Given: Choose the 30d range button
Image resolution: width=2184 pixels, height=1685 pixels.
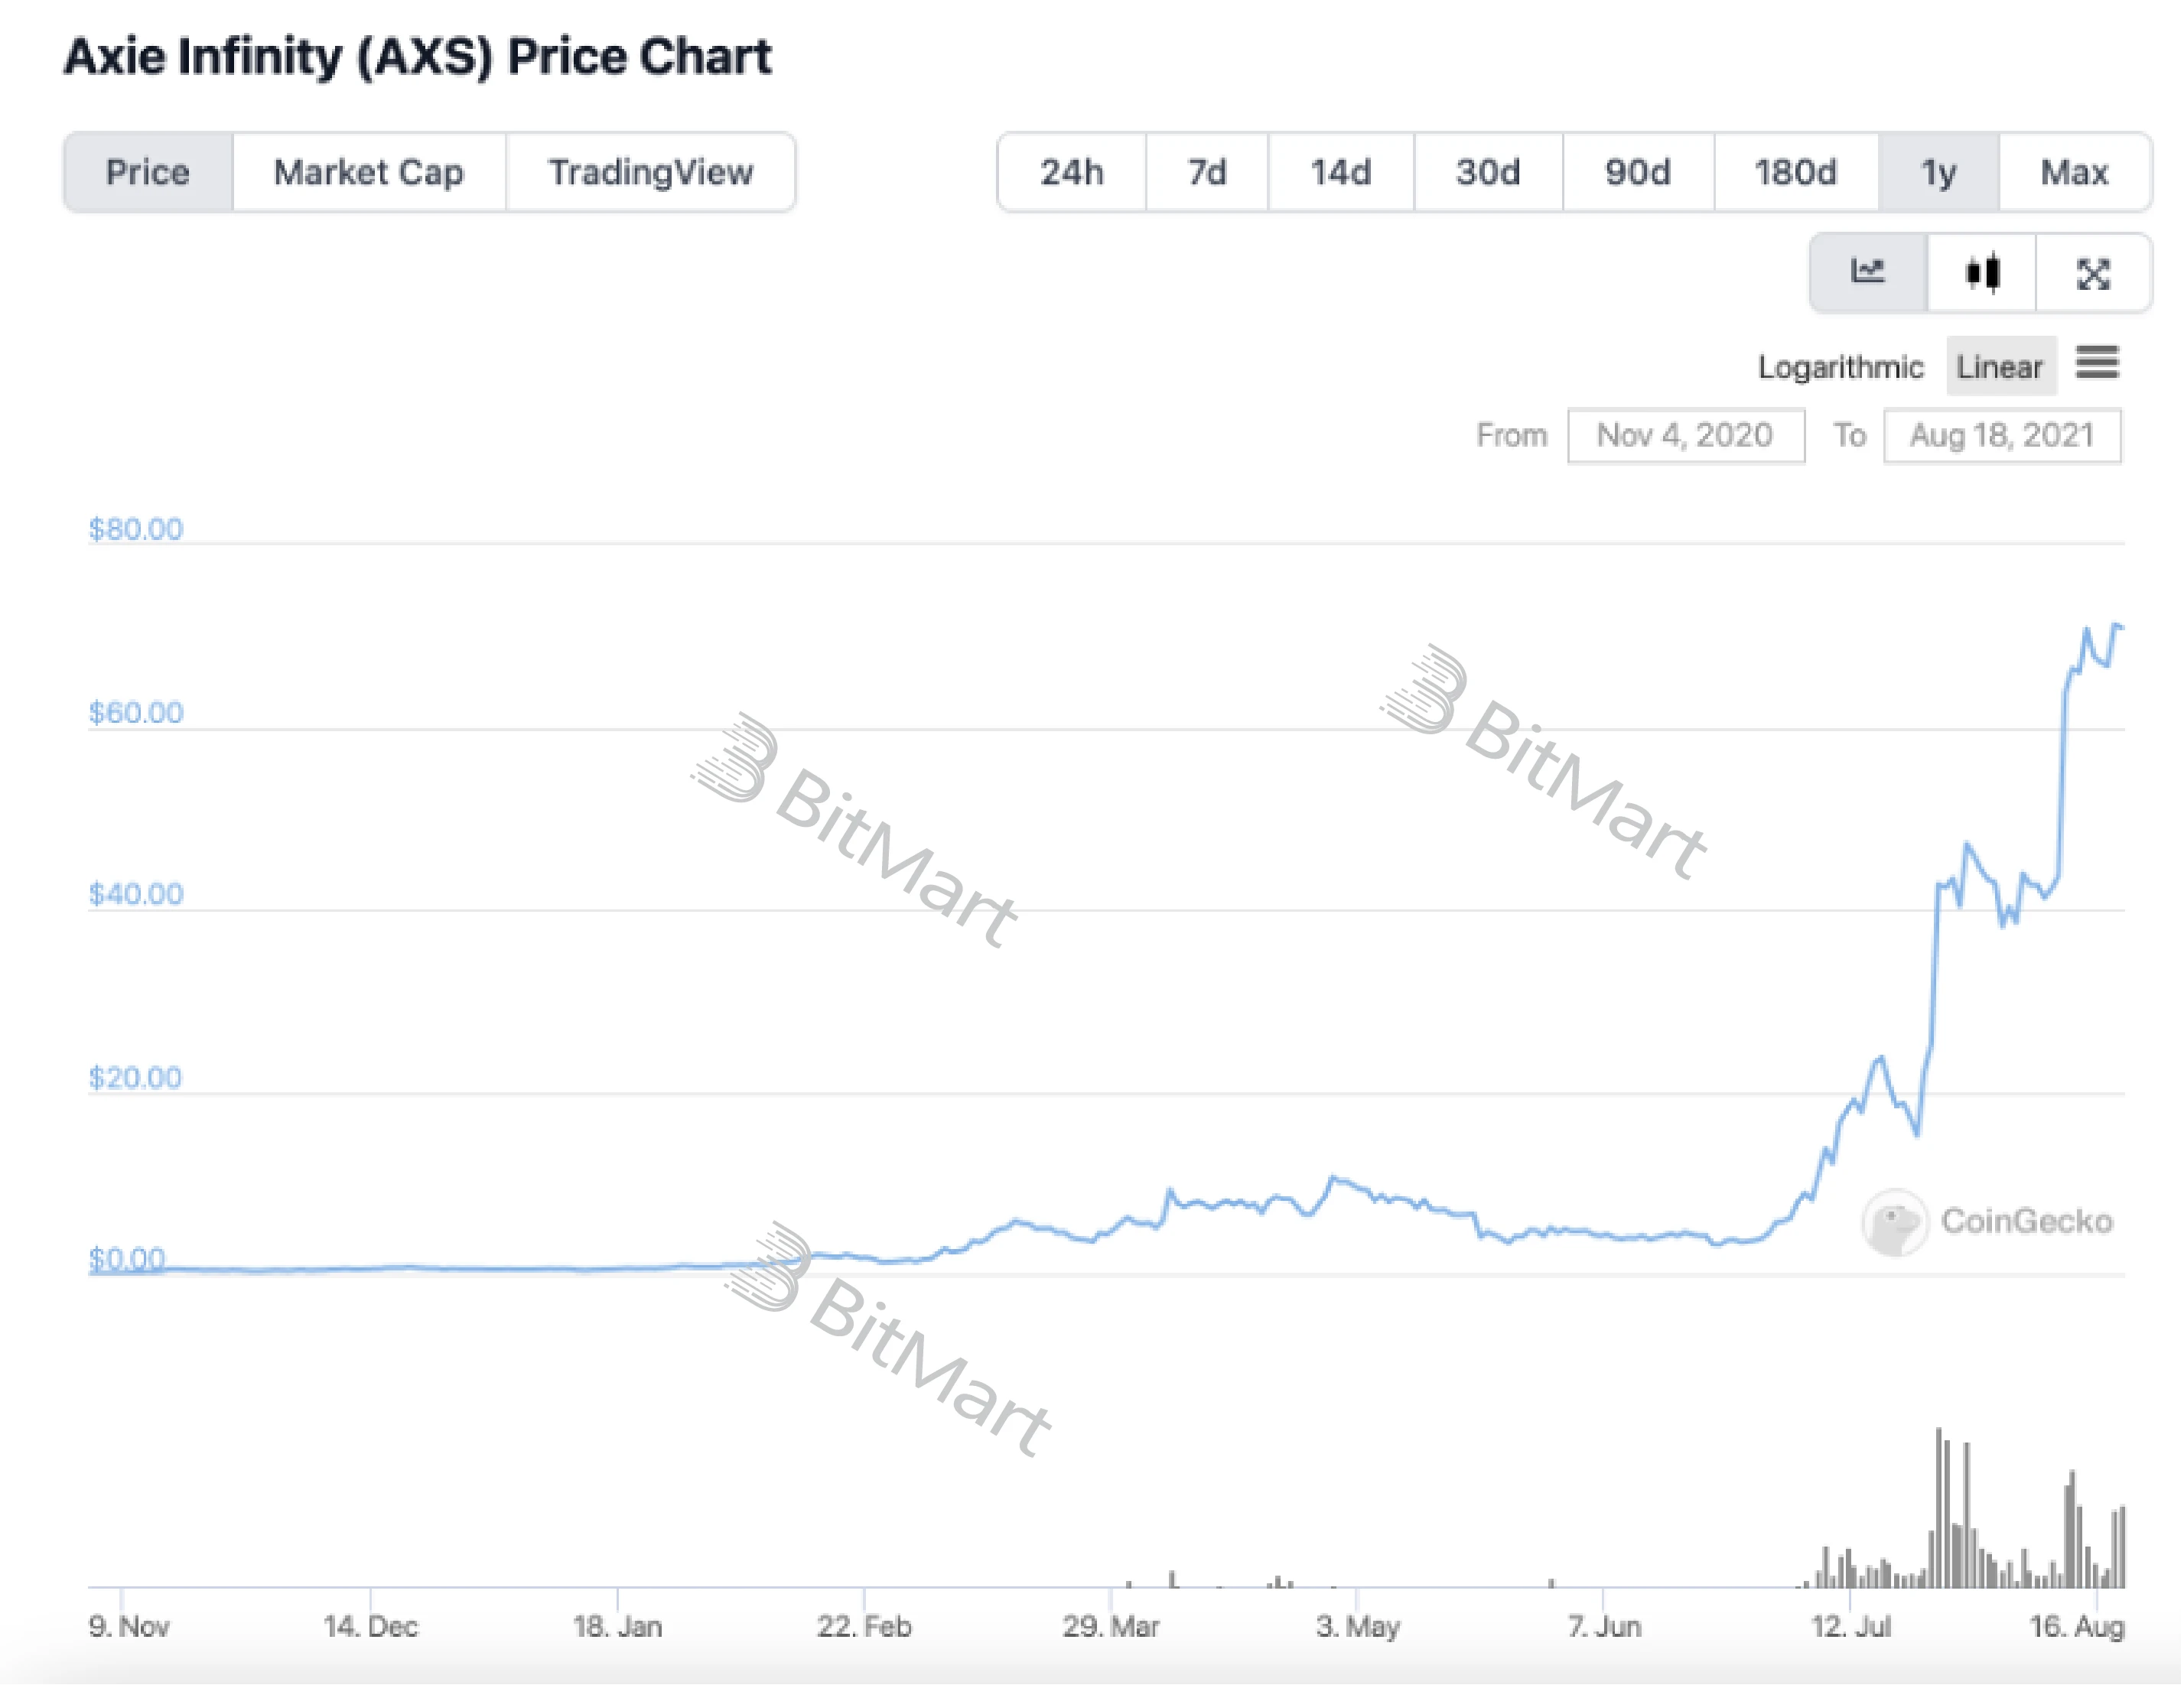Looking at the screenshot, I should coord(1487,172).
